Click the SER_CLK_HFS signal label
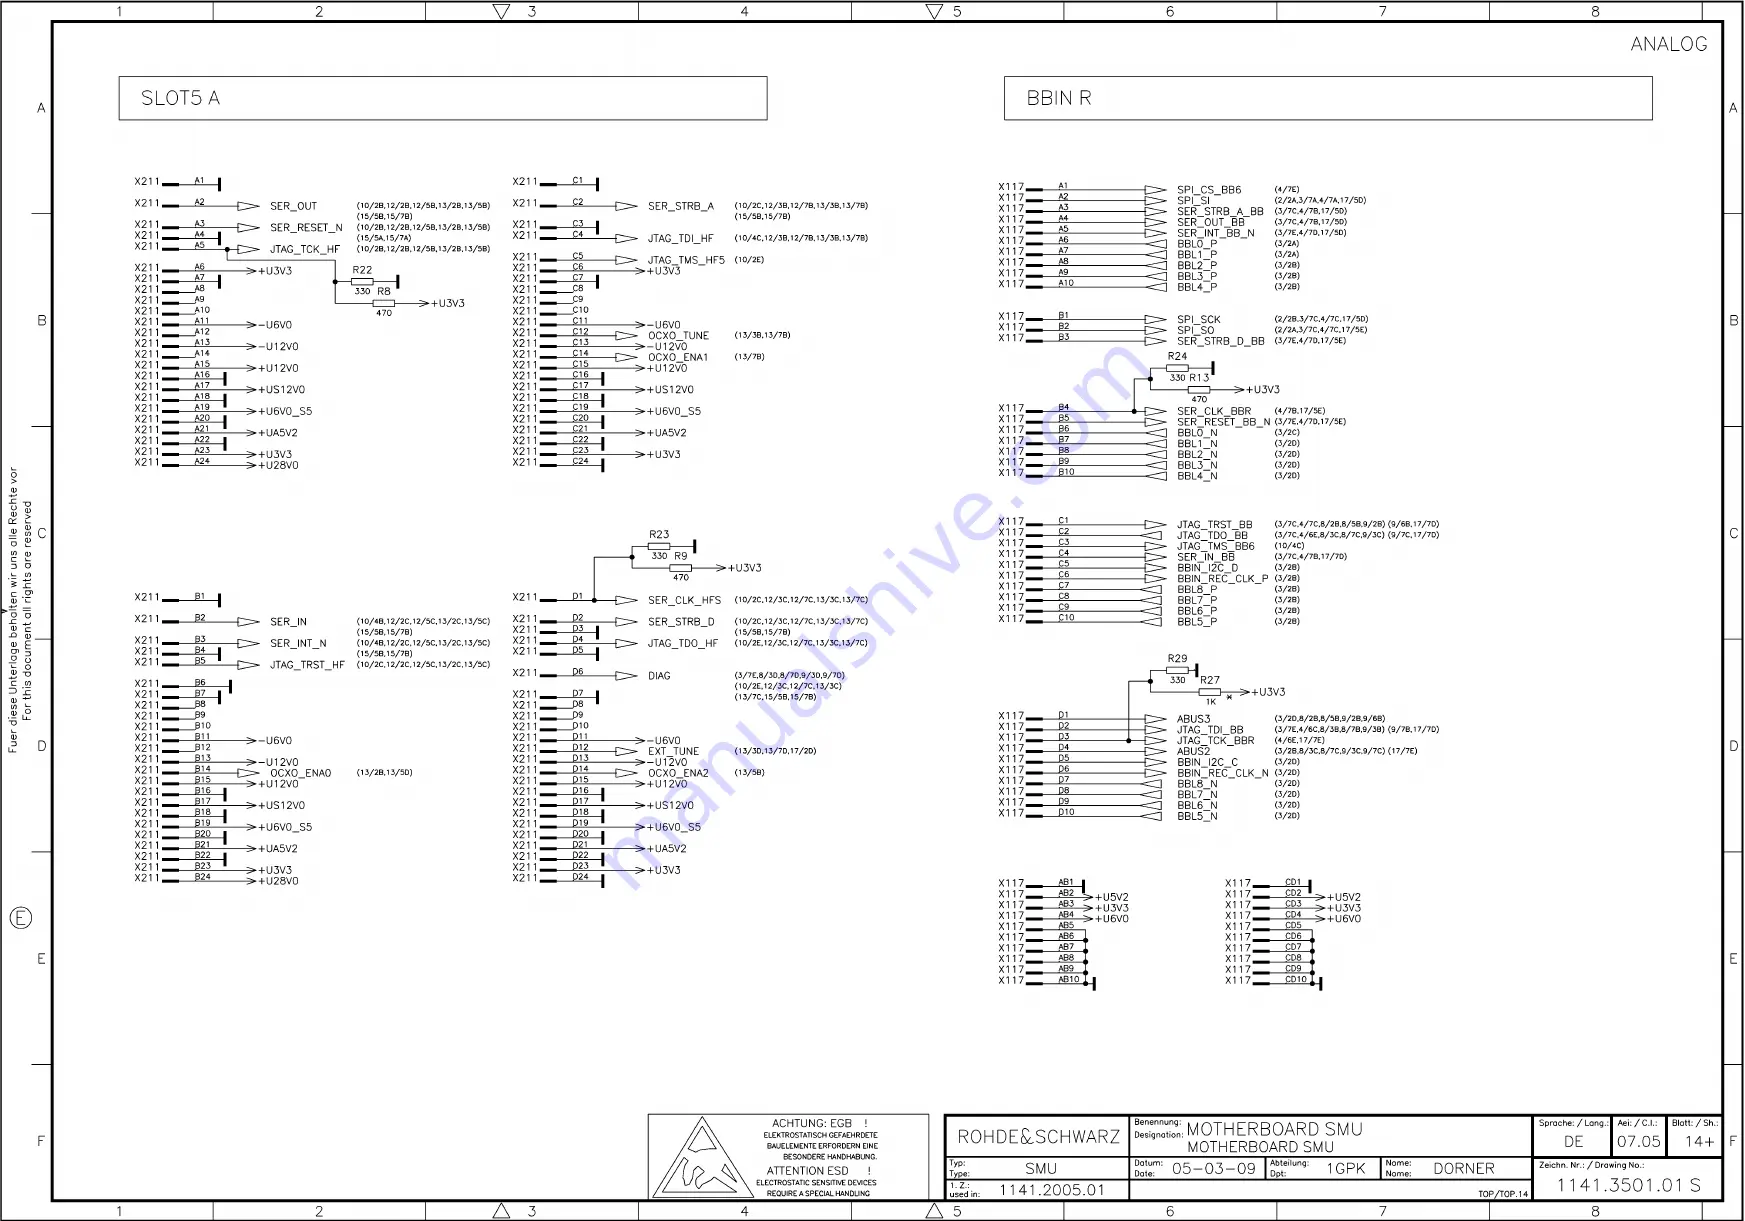Image resolution: width=1745 pixels, height=1221 pixels. coord(684,601)
